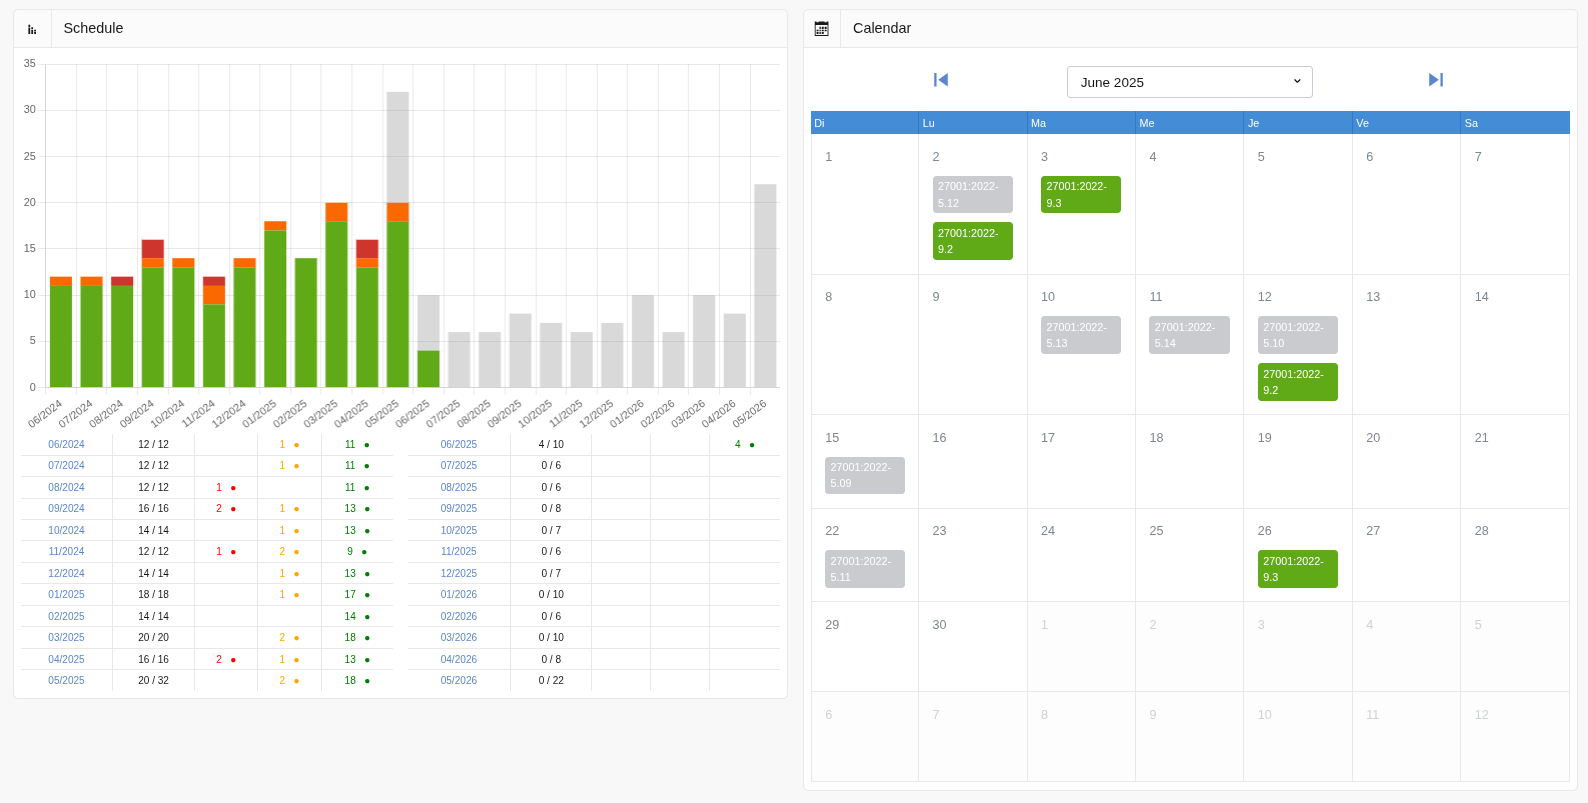Go to next month with forward arrow
1588x803 pixels.
1436,80
